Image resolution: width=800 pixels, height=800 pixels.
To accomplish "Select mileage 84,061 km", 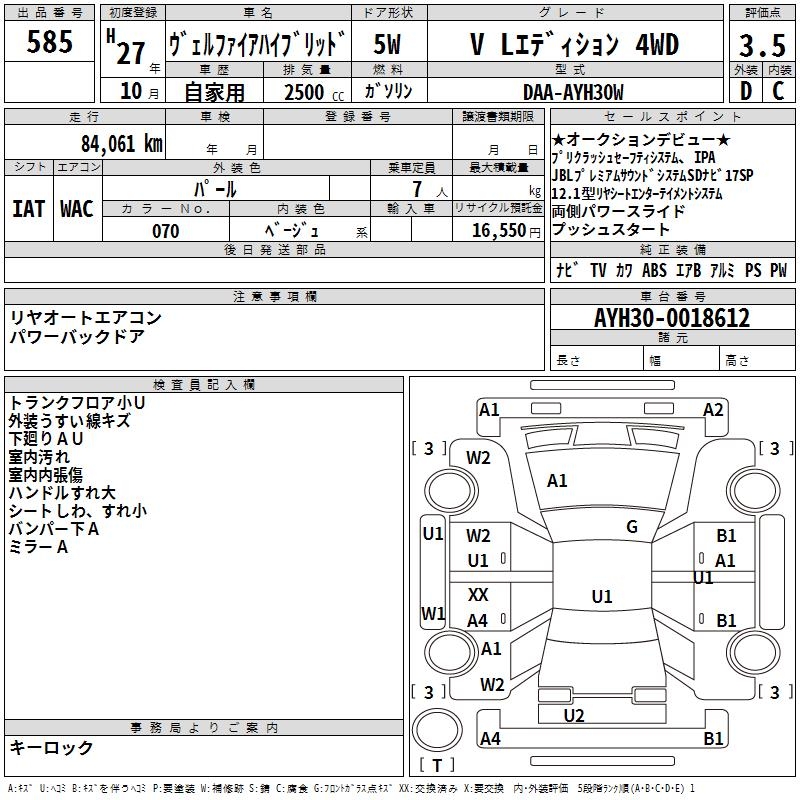I will click(x=122, y=143).
